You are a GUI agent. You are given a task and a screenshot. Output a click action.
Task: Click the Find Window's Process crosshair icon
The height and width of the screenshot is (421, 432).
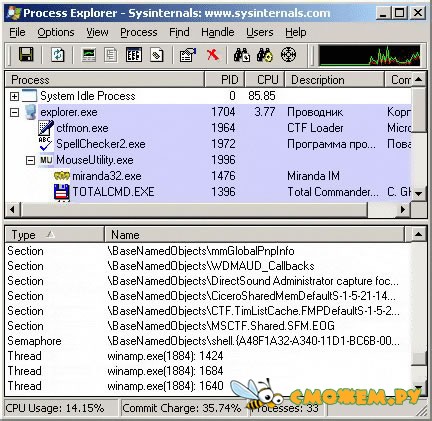click(288, 55)
